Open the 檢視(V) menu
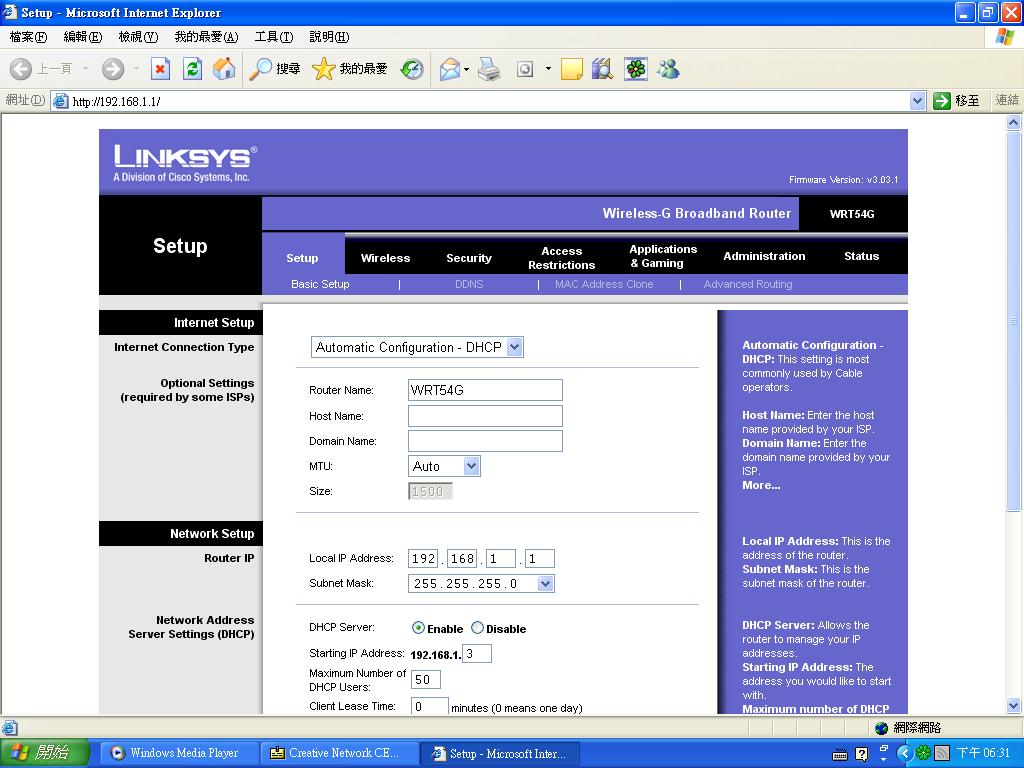1024x768 pixels. (x=138, y=37)
